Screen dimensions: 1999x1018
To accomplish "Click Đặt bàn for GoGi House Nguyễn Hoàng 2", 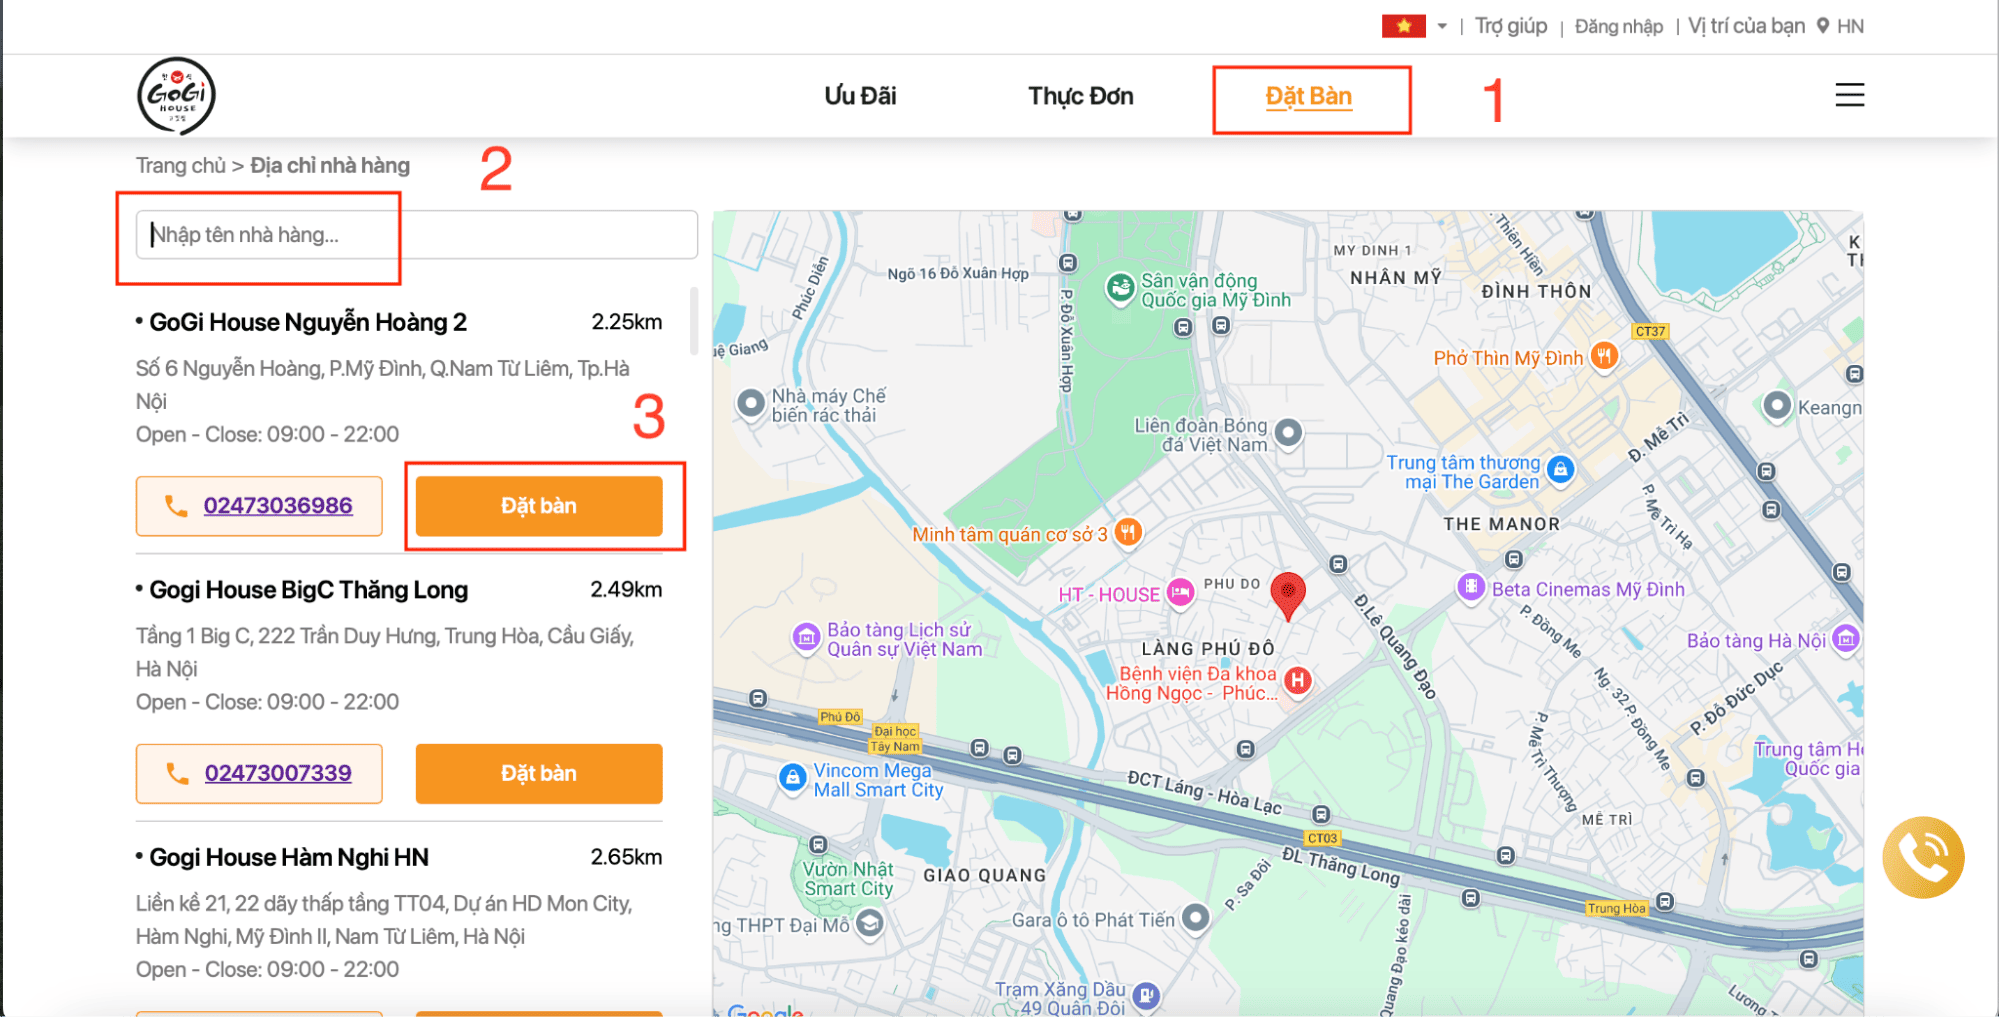I will pos(539,506).
